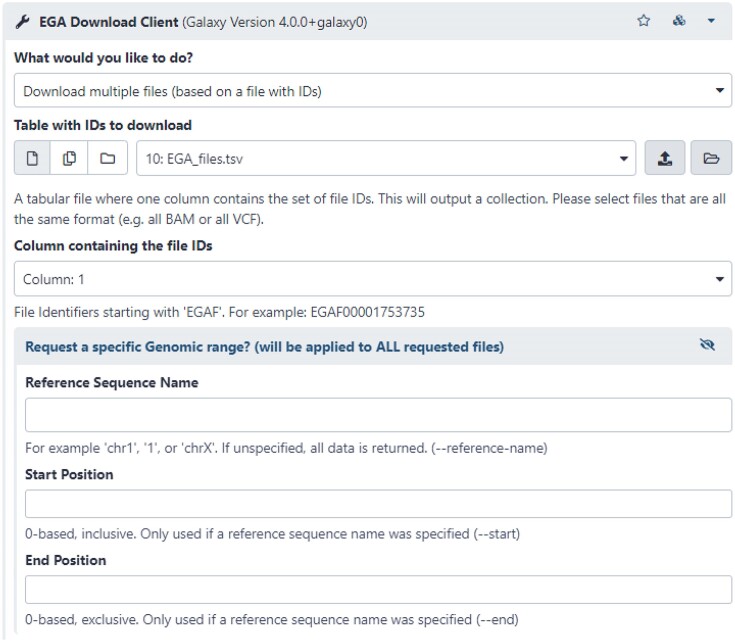Click the 'What would you like to do?' label
Viewport: 735px width, 642px height.
[x=103, y=58]
